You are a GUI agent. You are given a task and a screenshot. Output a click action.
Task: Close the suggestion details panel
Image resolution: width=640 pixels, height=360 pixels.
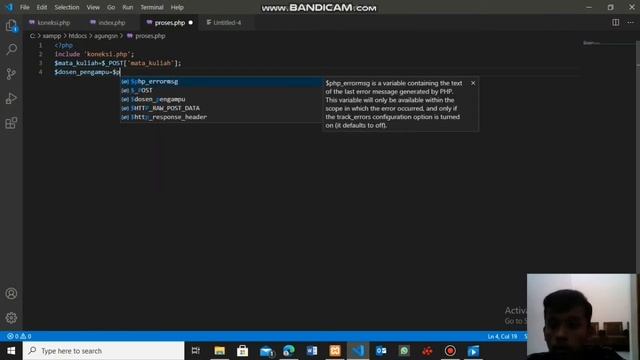pos(473,83)
